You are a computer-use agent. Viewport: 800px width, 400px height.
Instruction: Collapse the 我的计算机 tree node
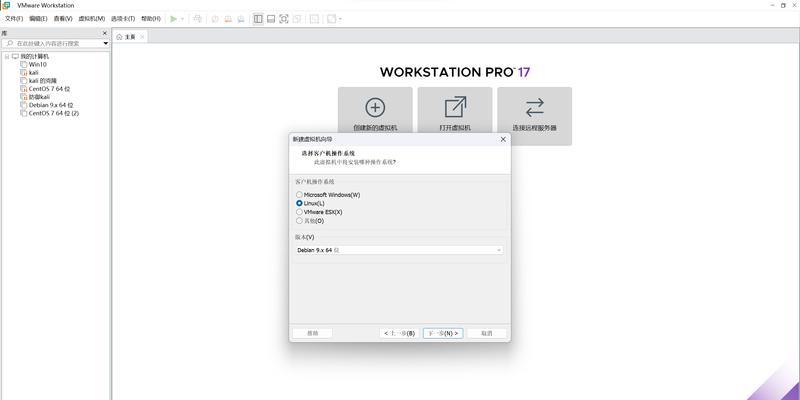tap(7, 56)
